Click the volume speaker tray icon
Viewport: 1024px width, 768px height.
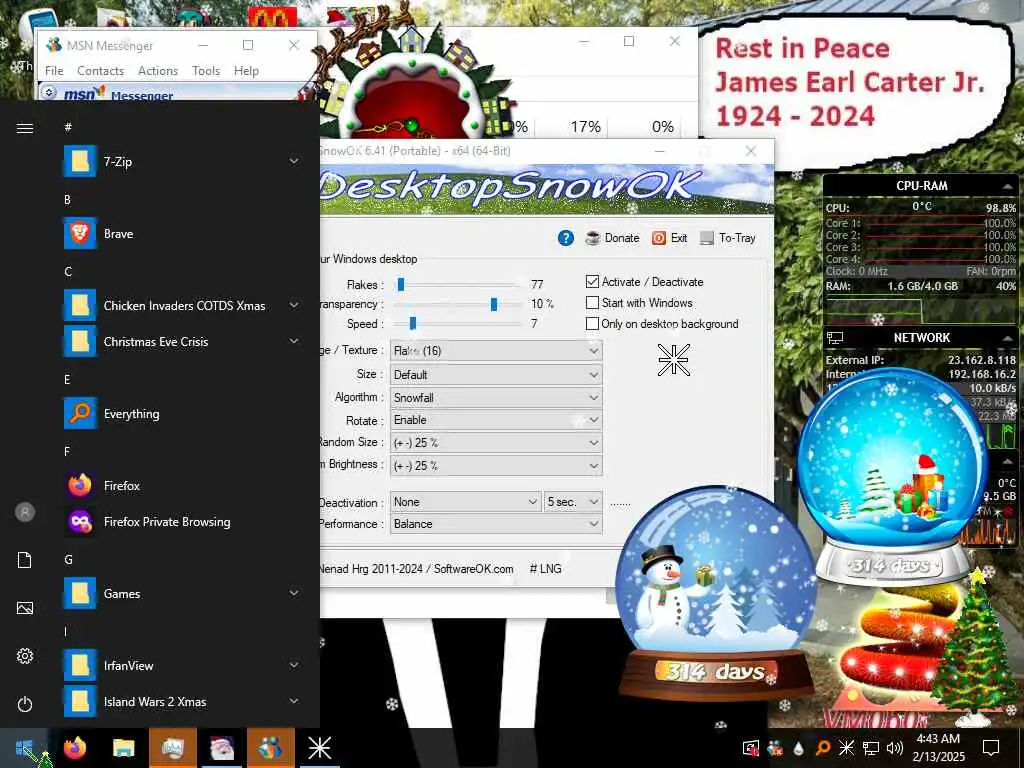pyautogui.click(x=895, y=748)
